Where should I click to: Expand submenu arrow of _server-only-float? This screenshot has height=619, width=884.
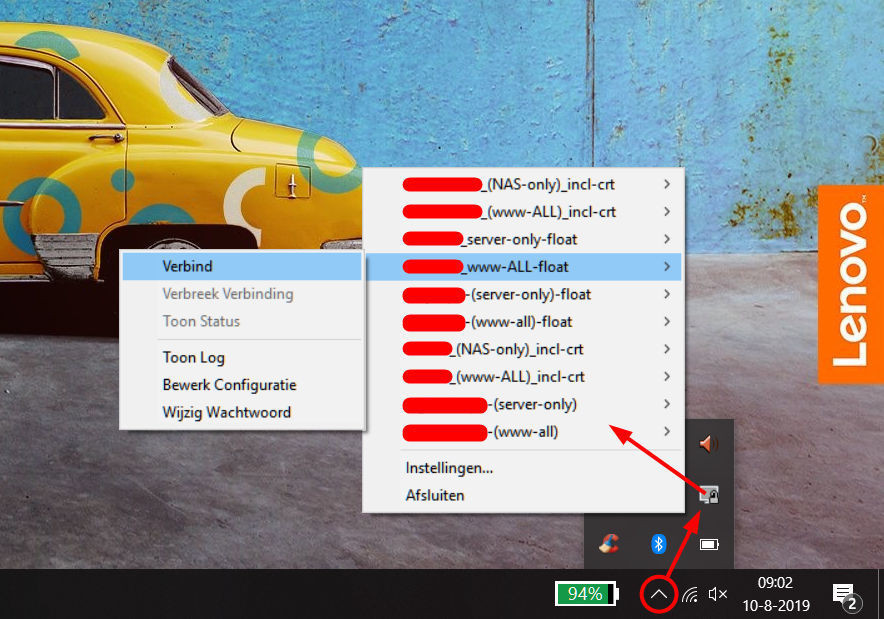tap(667, 239)
